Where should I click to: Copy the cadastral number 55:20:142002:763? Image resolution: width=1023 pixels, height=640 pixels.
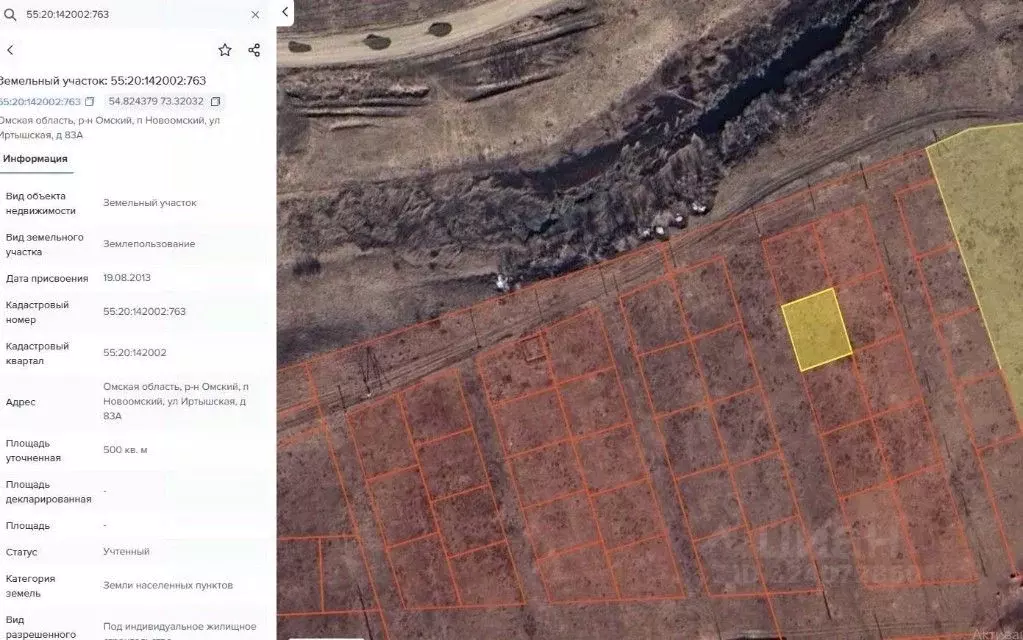point(90,102)
